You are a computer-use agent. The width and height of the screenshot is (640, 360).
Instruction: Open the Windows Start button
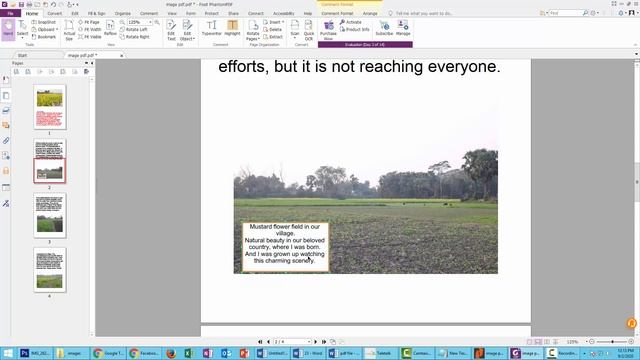8,353
